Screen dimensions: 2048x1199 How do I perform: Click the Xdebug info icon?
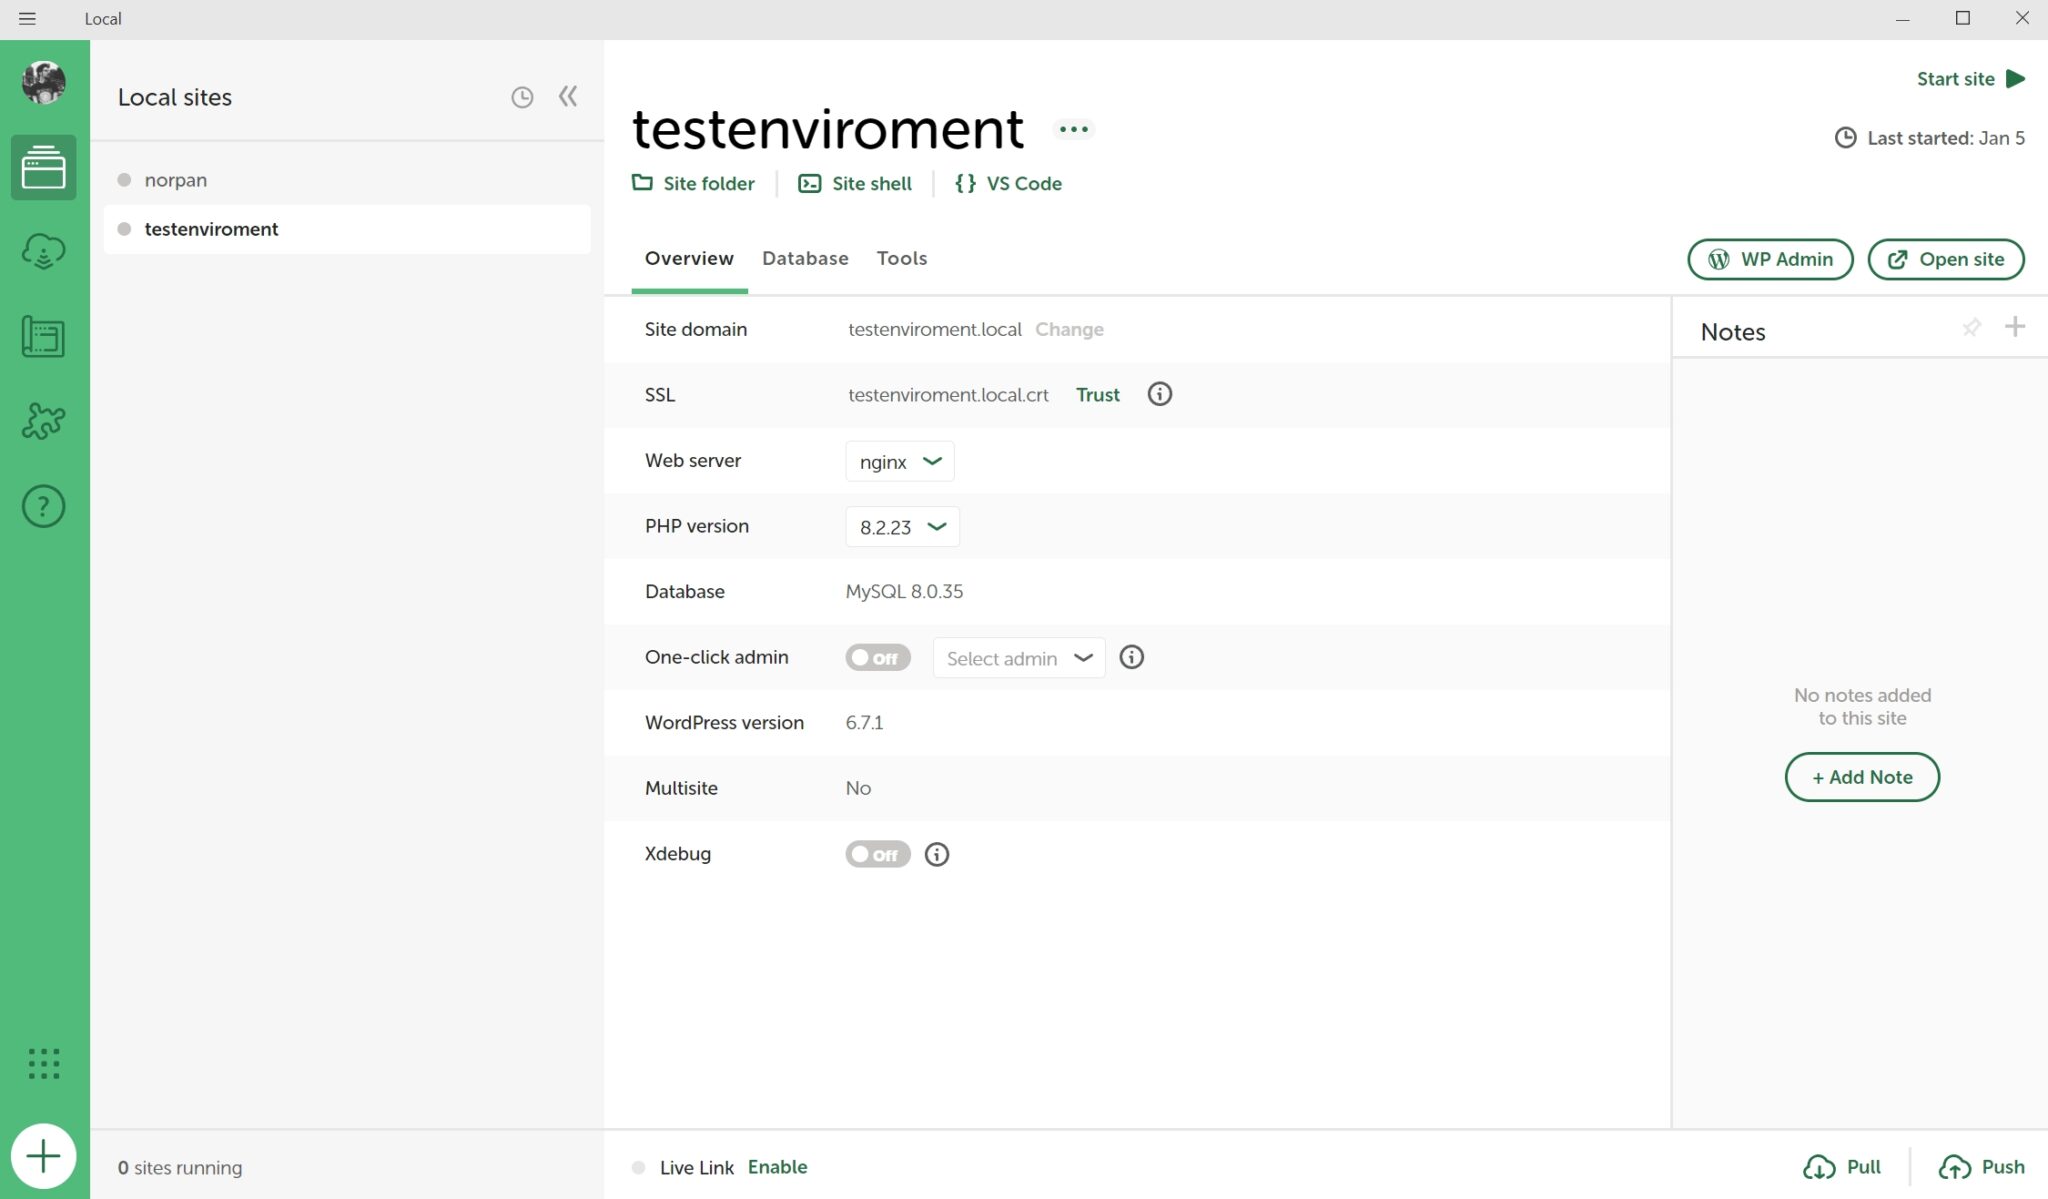click(936, 854)
